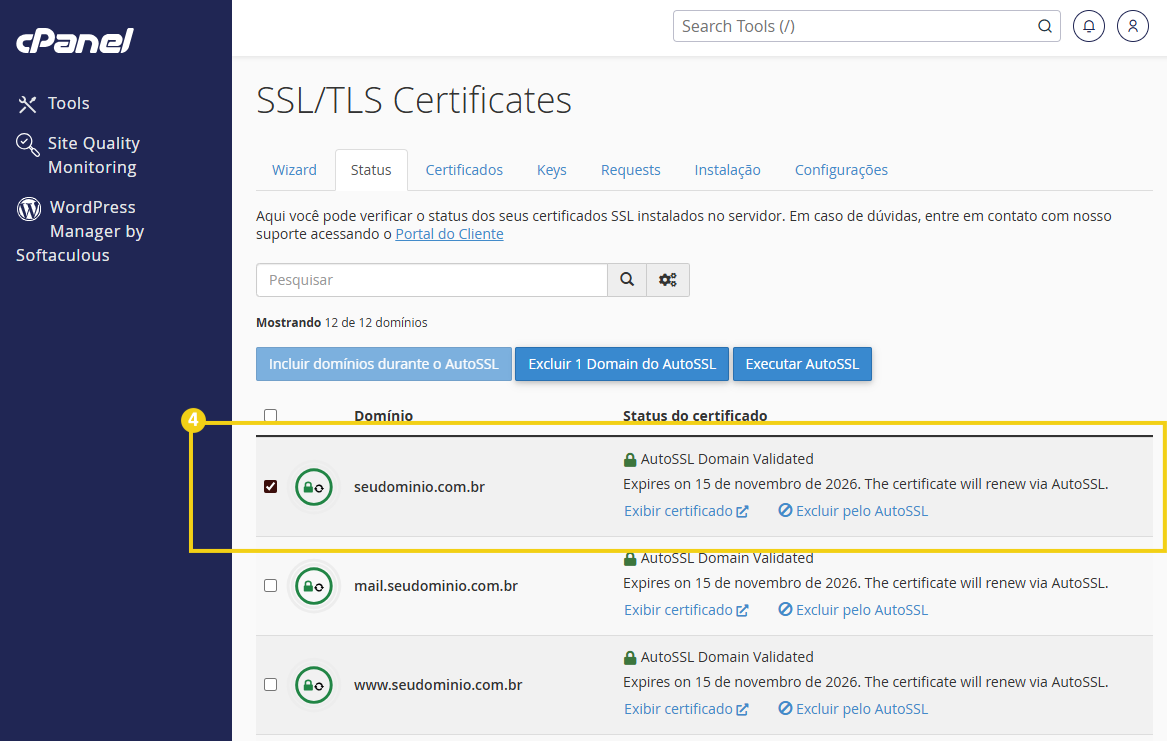
Task: Click the Mostrando 12 de 12 domínios text
Action: tap(342, 323)
